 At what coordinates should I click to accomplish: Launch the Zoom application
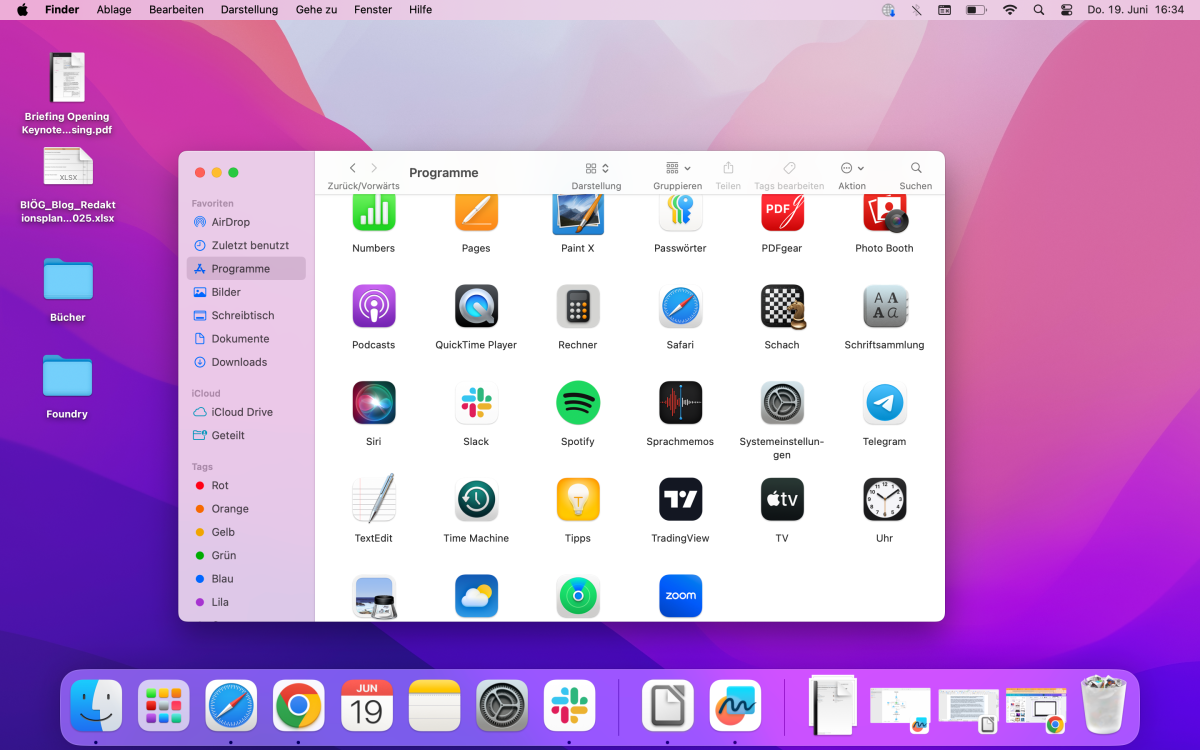pos(680,595)
